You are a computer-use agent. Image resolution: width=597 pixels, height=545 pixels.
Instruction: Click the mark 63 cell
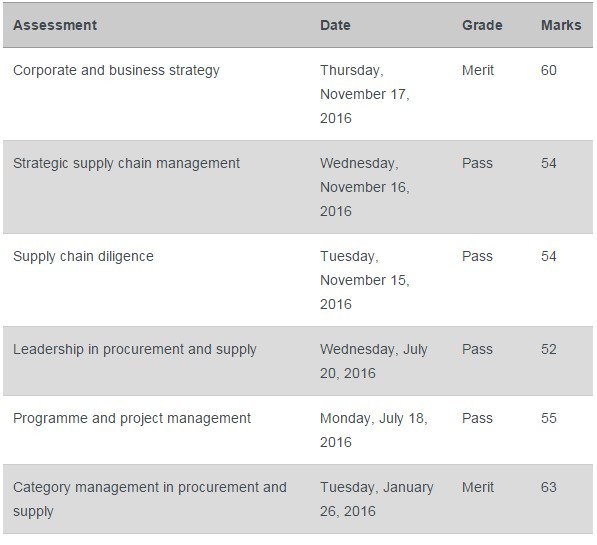[x=549, y=487]
